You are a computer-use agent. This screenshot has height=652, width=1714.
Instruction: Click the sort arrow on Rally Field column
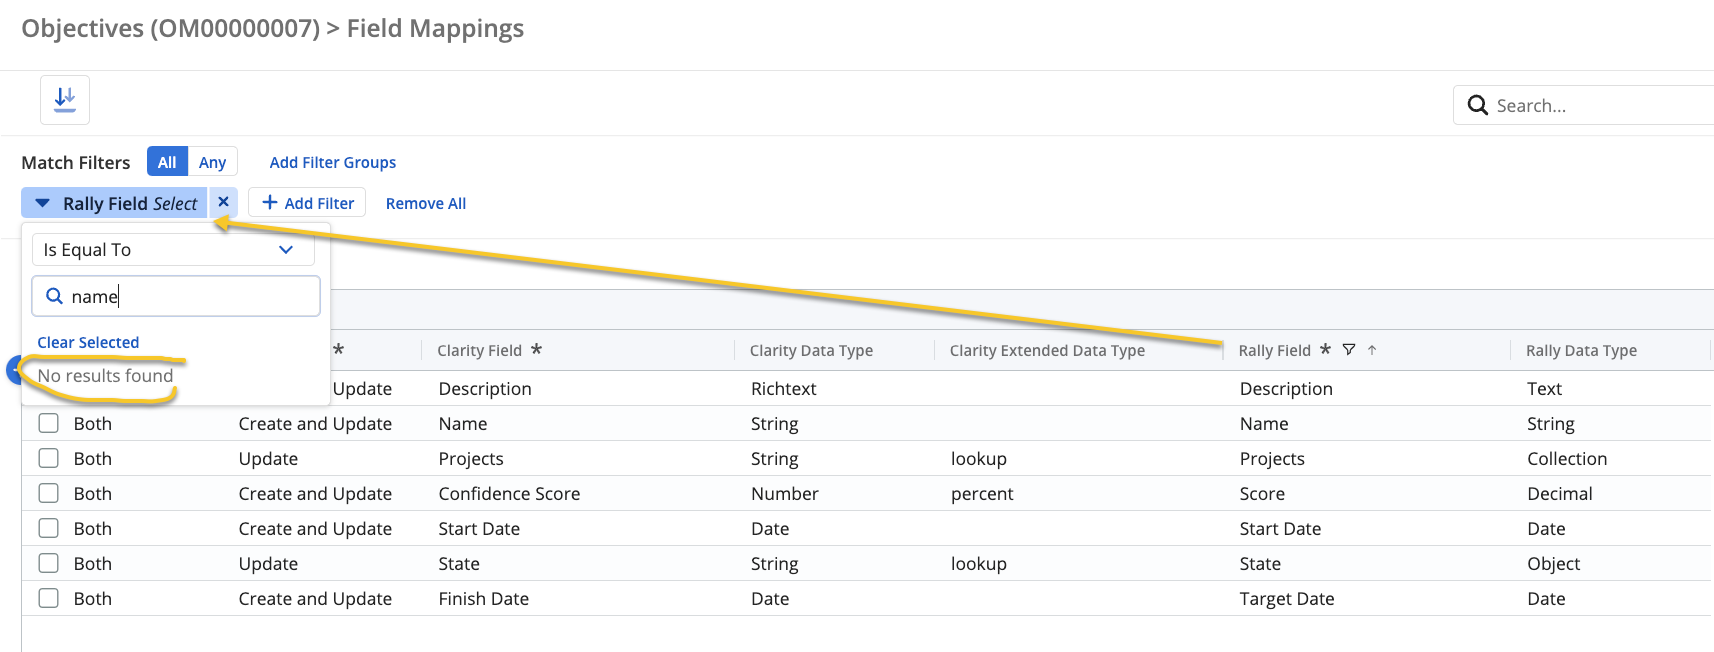1372,350
